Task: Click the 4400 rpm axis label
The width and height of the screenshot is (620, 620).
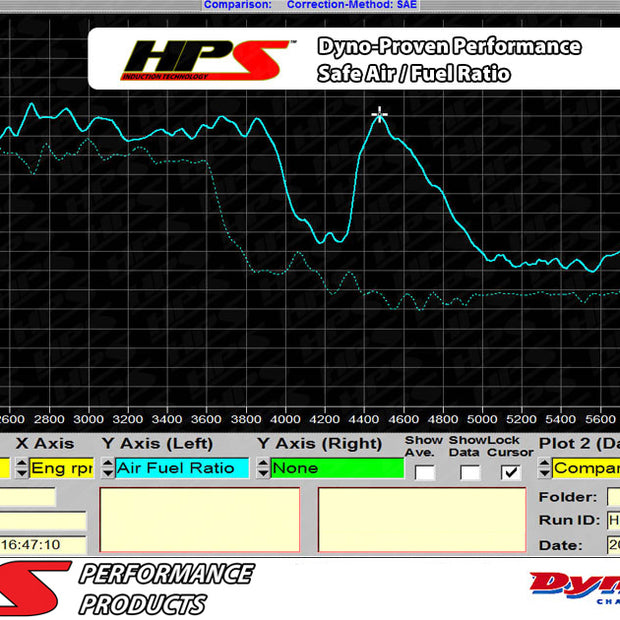Action: pos(364,420)
